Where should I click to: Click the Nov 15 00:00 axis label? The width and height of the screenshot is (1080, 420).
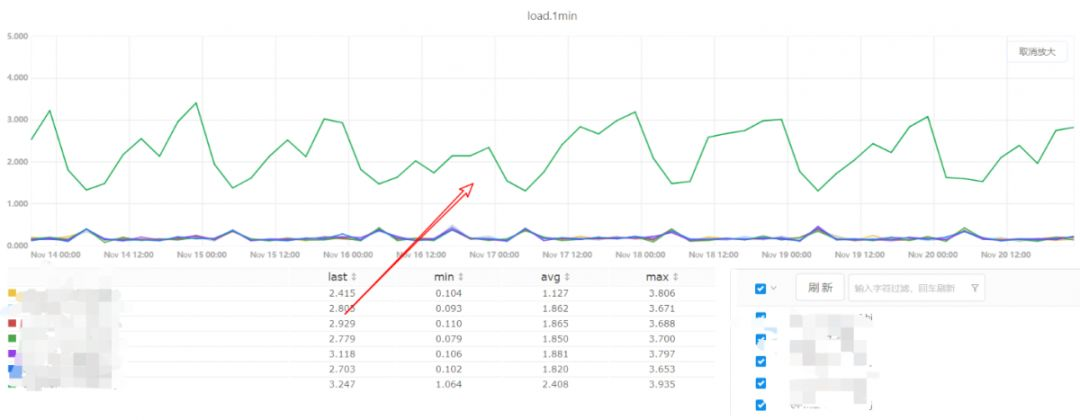[x=202, y=255]
